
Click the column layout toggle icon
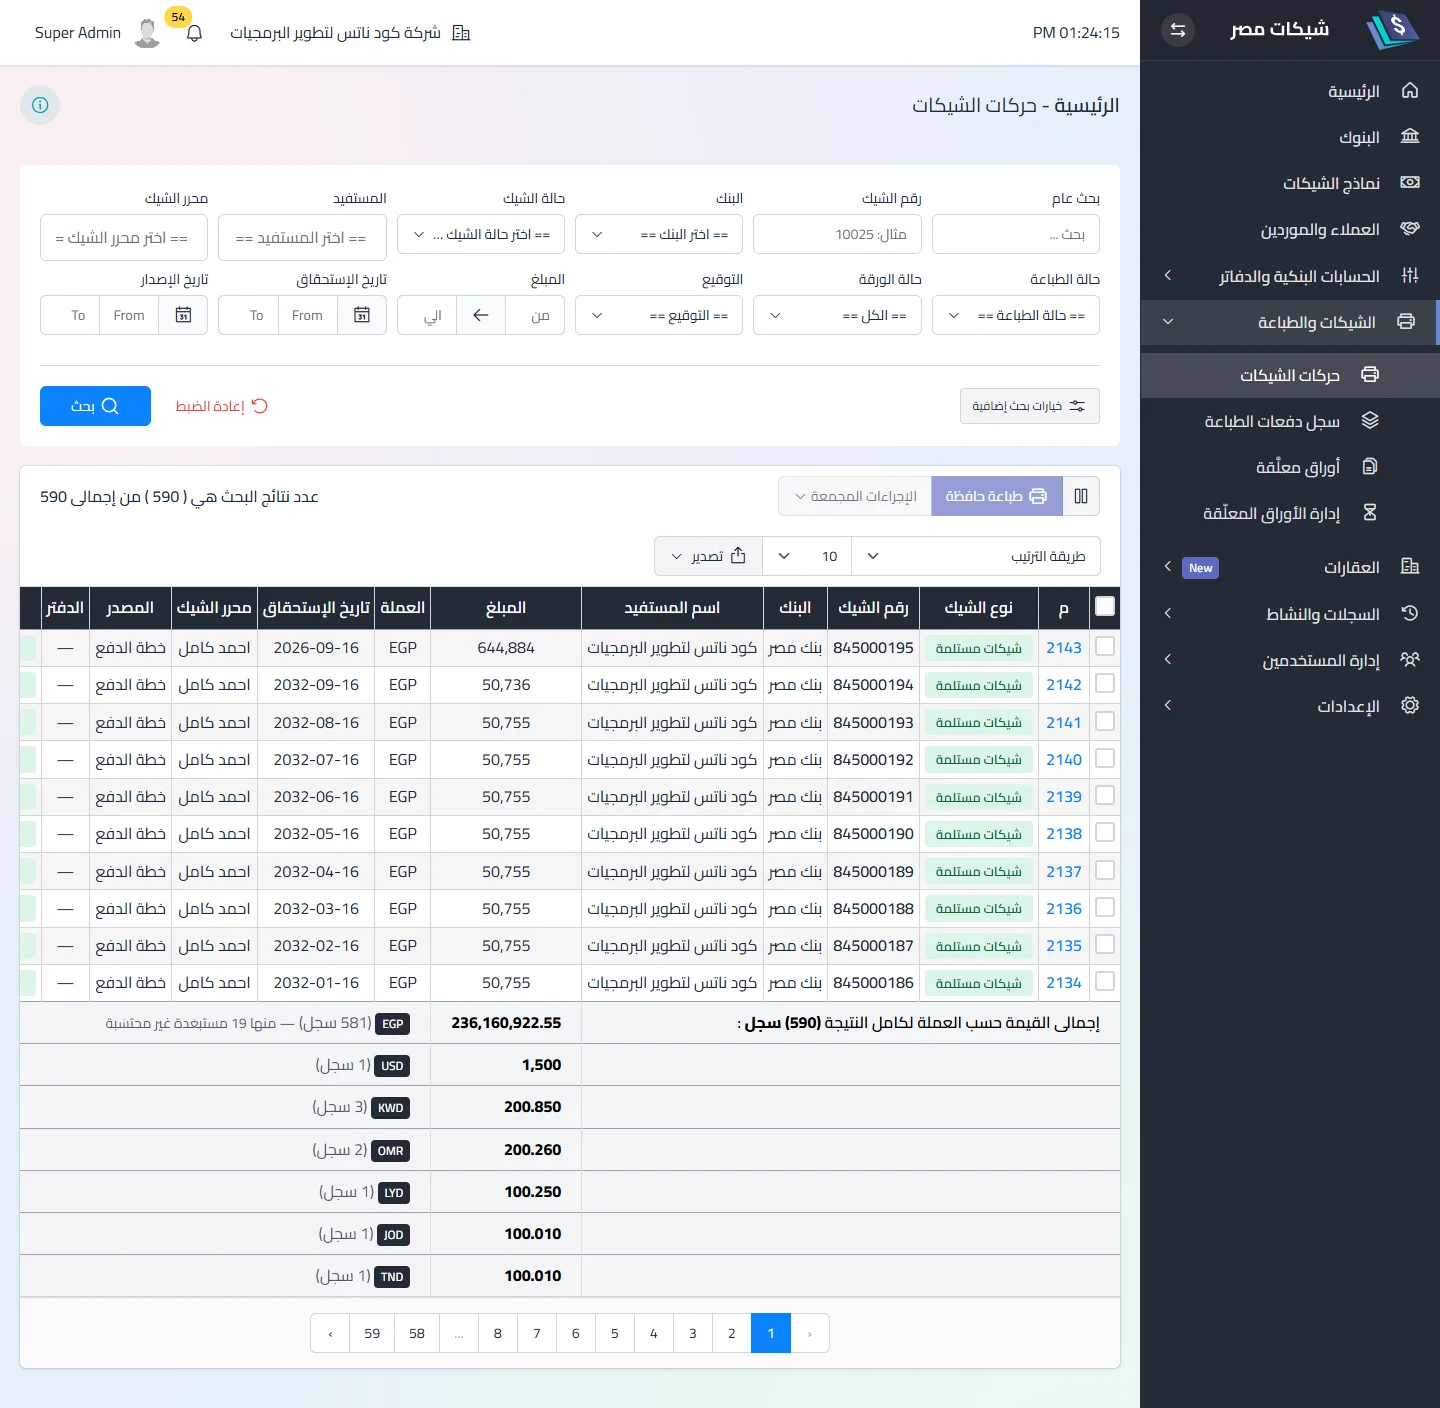(1081, 496)
